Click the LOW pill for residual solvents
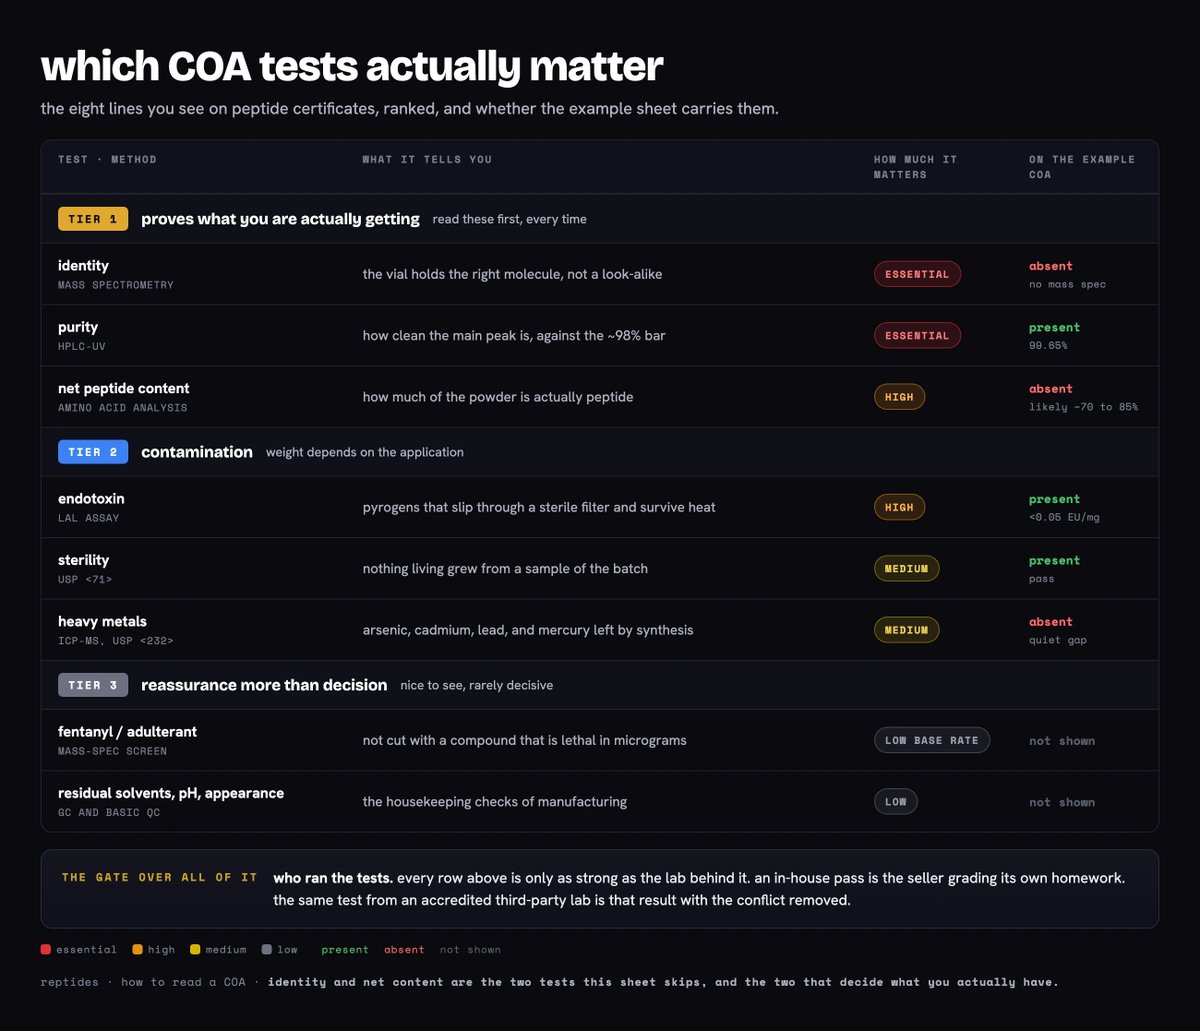This screenshot has height=1031, width=1200. click(895, 801)
